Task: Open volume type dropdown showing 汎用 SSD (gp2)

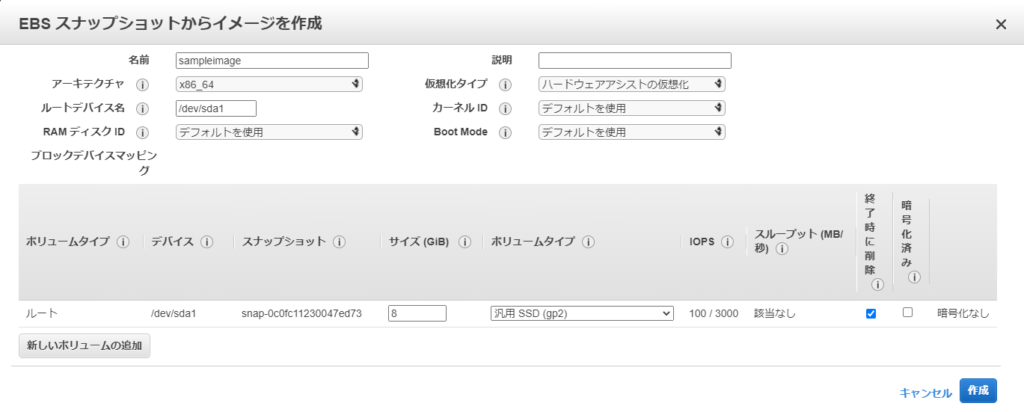Action: point(582,313)
